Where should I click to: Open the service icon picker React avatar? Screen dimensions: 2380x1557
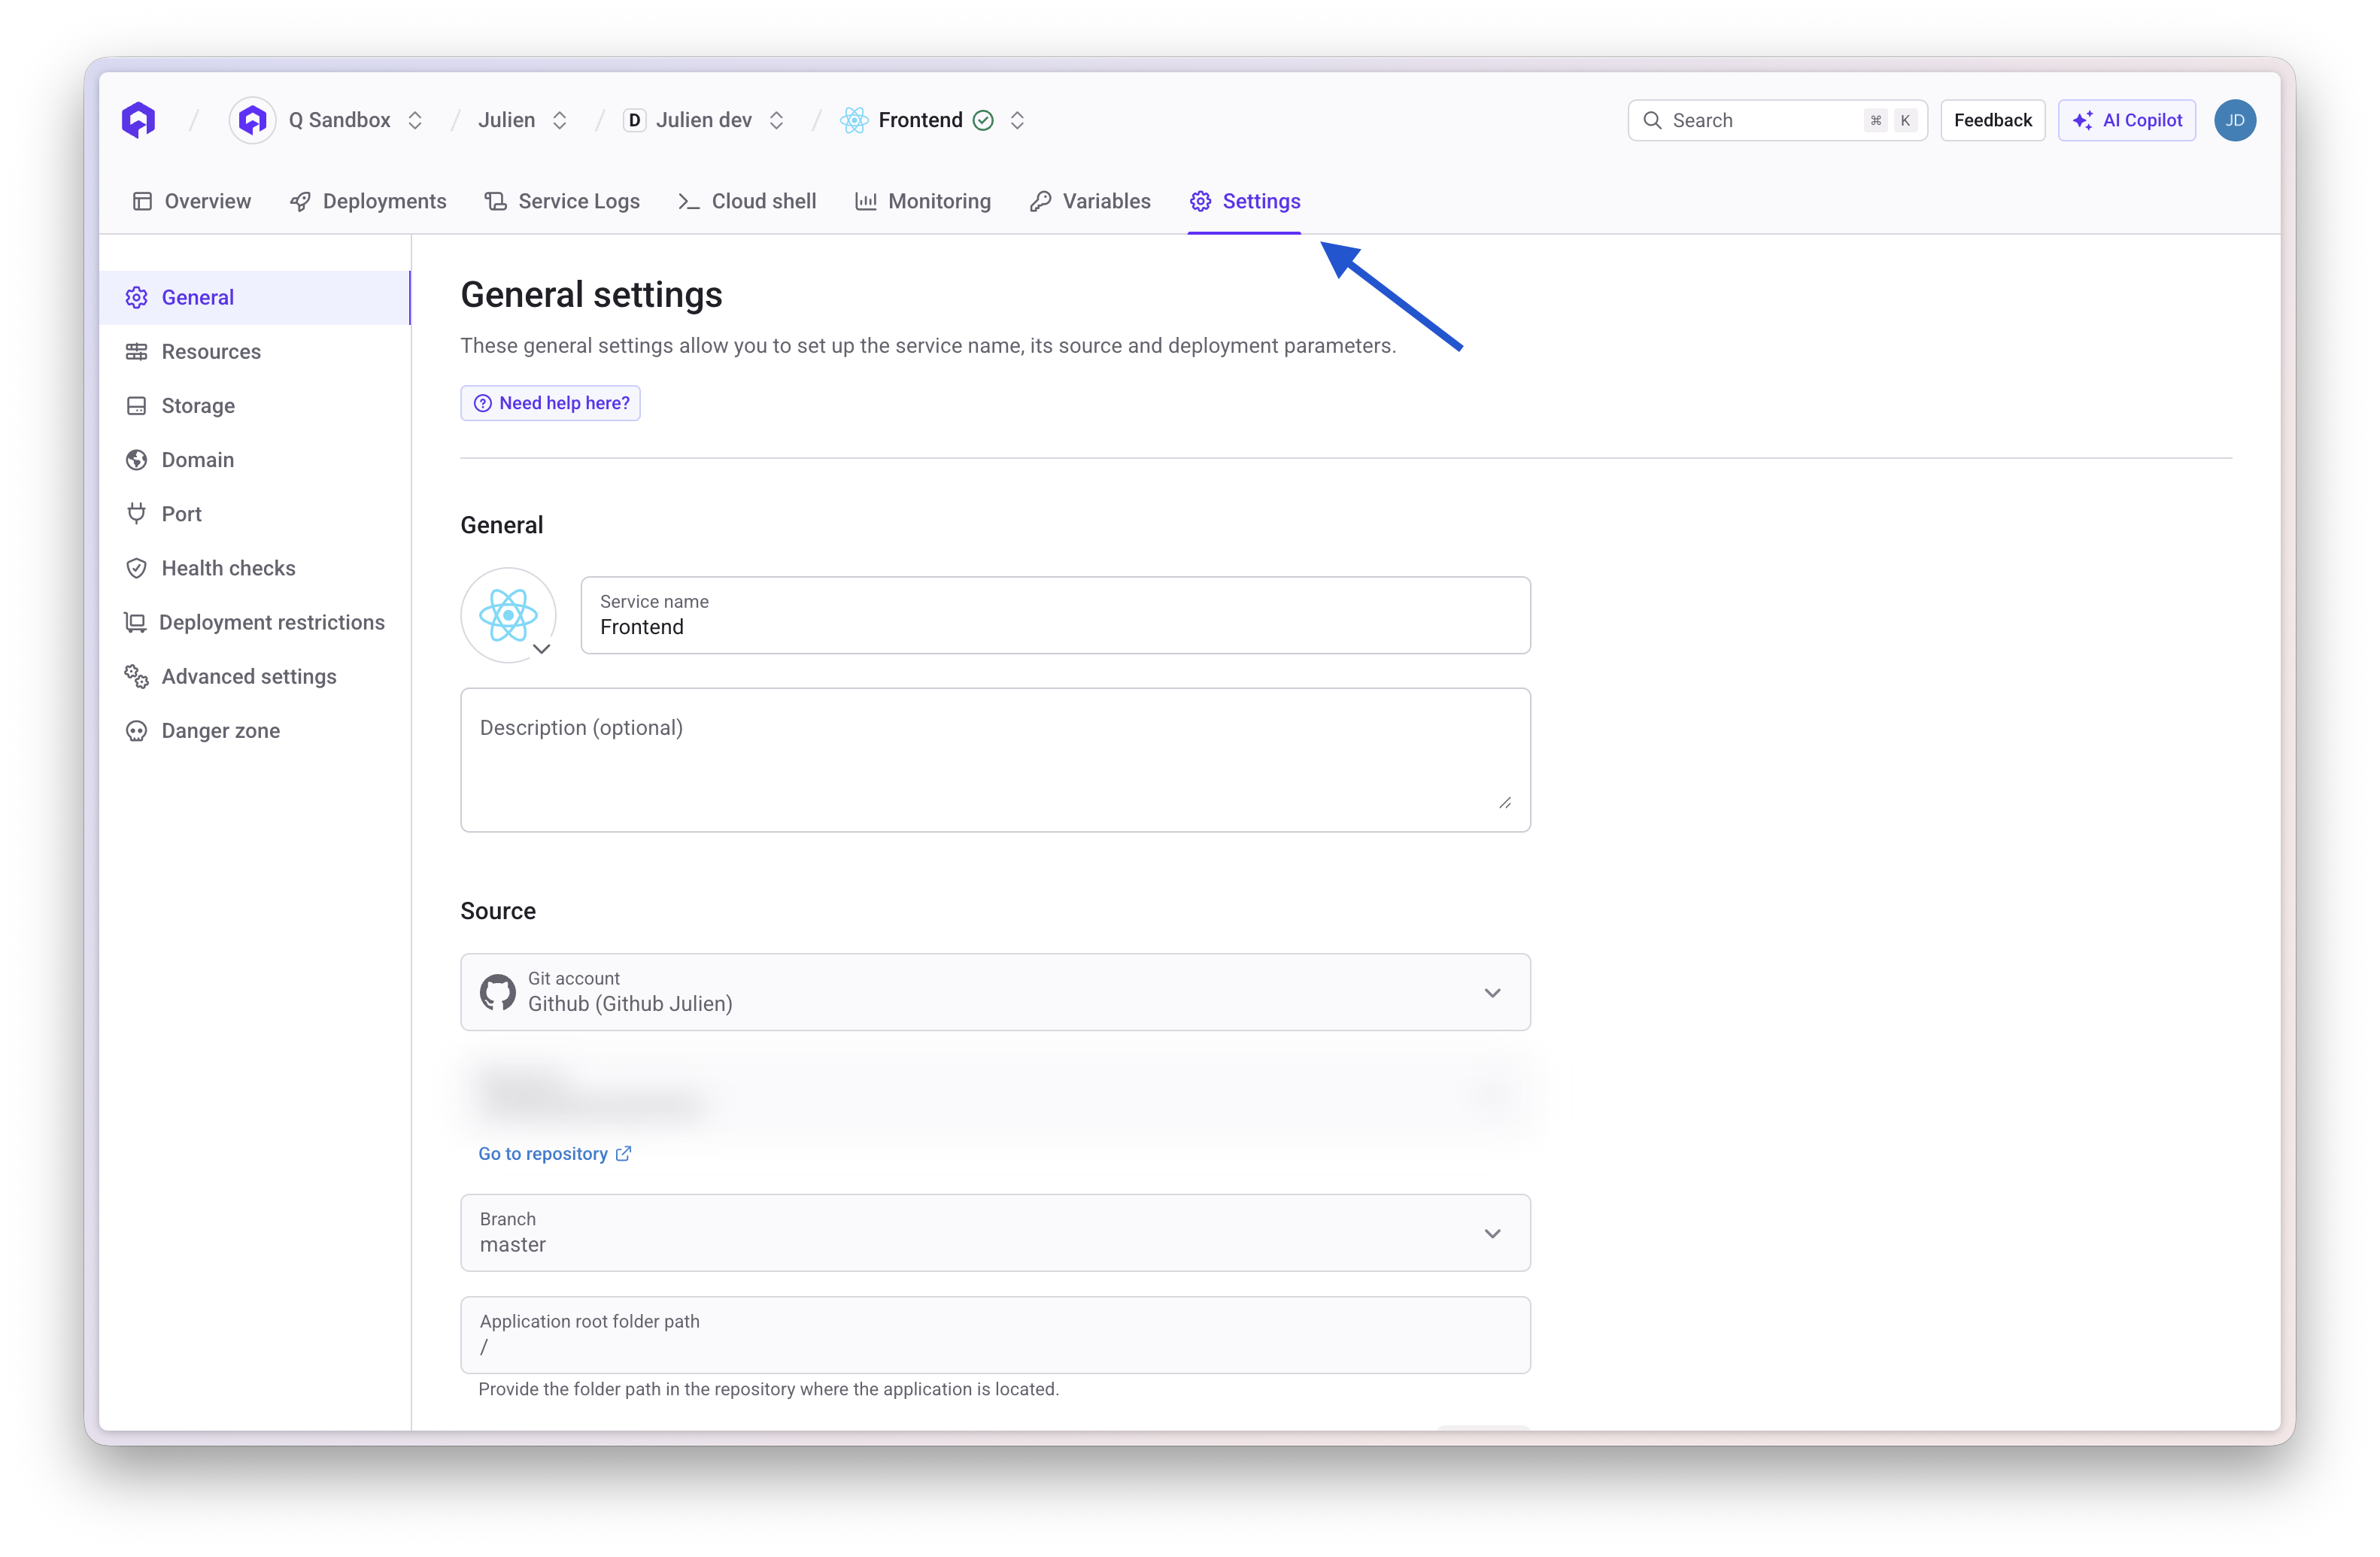pyautogui.click(x=508, y=615)
